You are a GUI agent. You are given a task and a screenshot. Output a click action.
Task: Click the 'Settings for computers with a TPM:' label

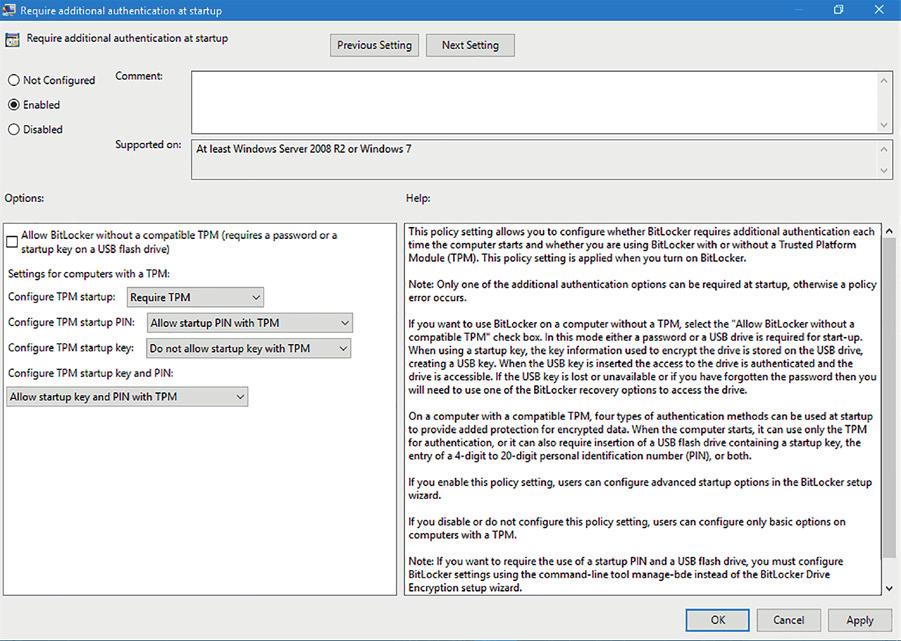coord(89,274)
